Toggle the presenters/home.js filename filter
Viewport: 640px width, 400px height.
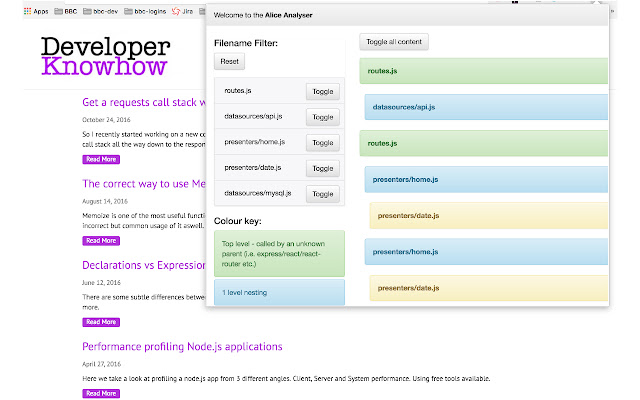coord(322,143)
